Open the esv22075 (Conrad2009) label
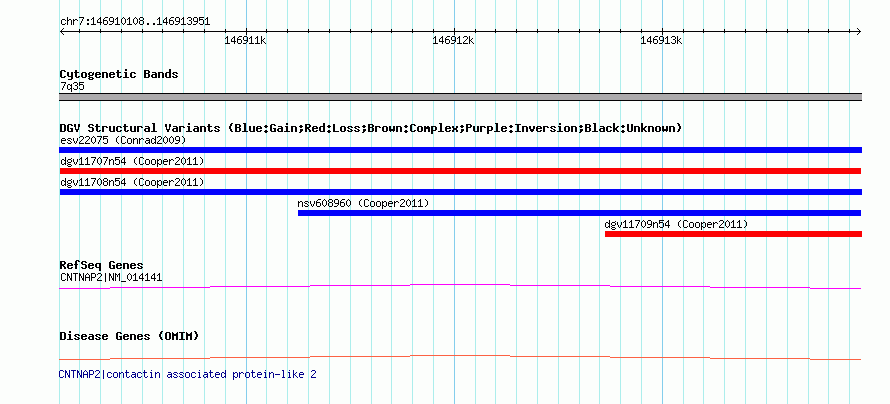The width and height of the screenshot is (890, 404). pos(123,140)
